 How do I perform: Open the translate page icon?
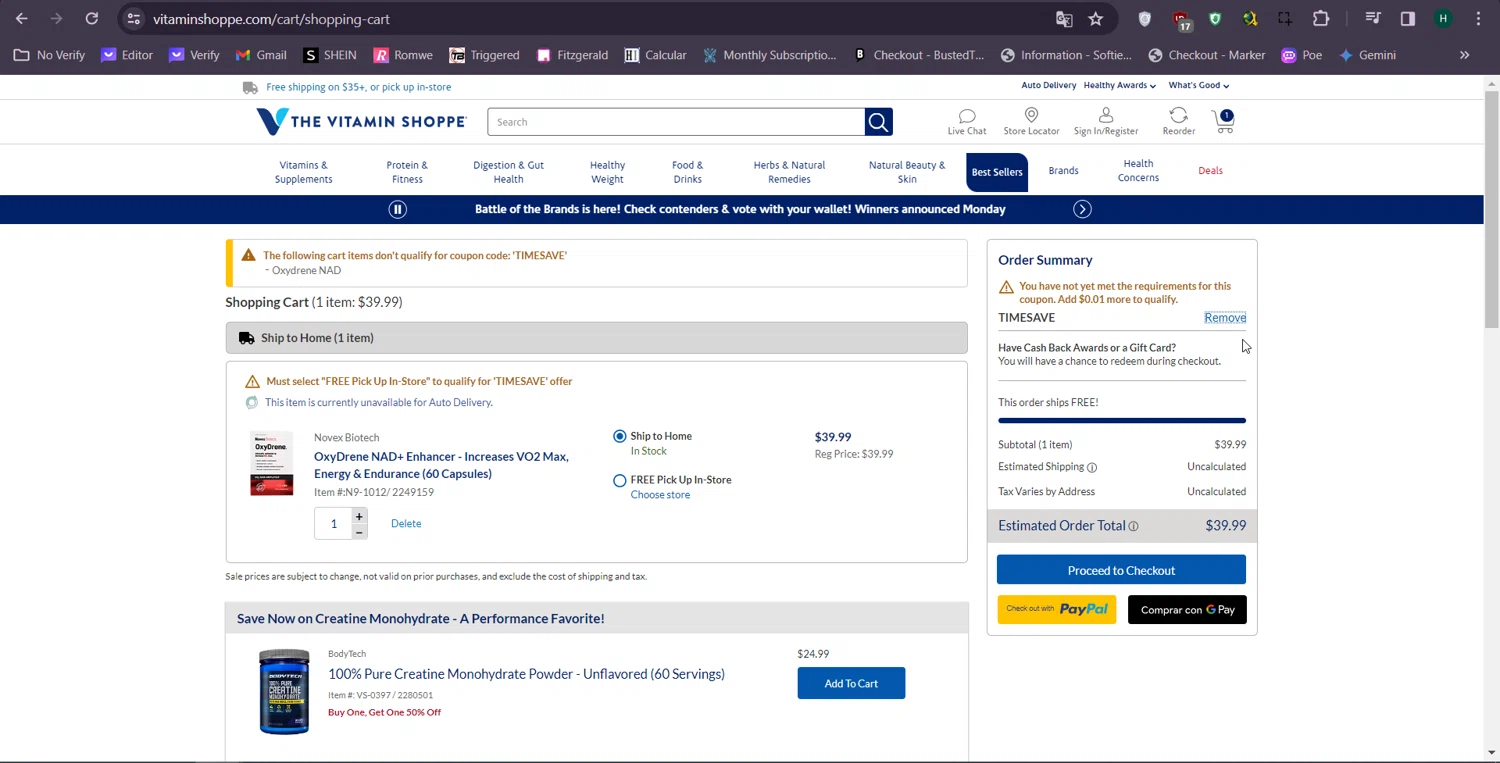tap(1064, 19)
